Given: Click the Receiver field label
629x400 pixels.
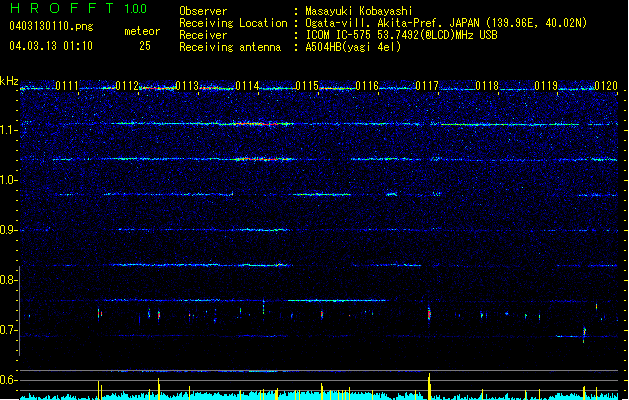Looking at the screenshot, I should pos(203,35).
